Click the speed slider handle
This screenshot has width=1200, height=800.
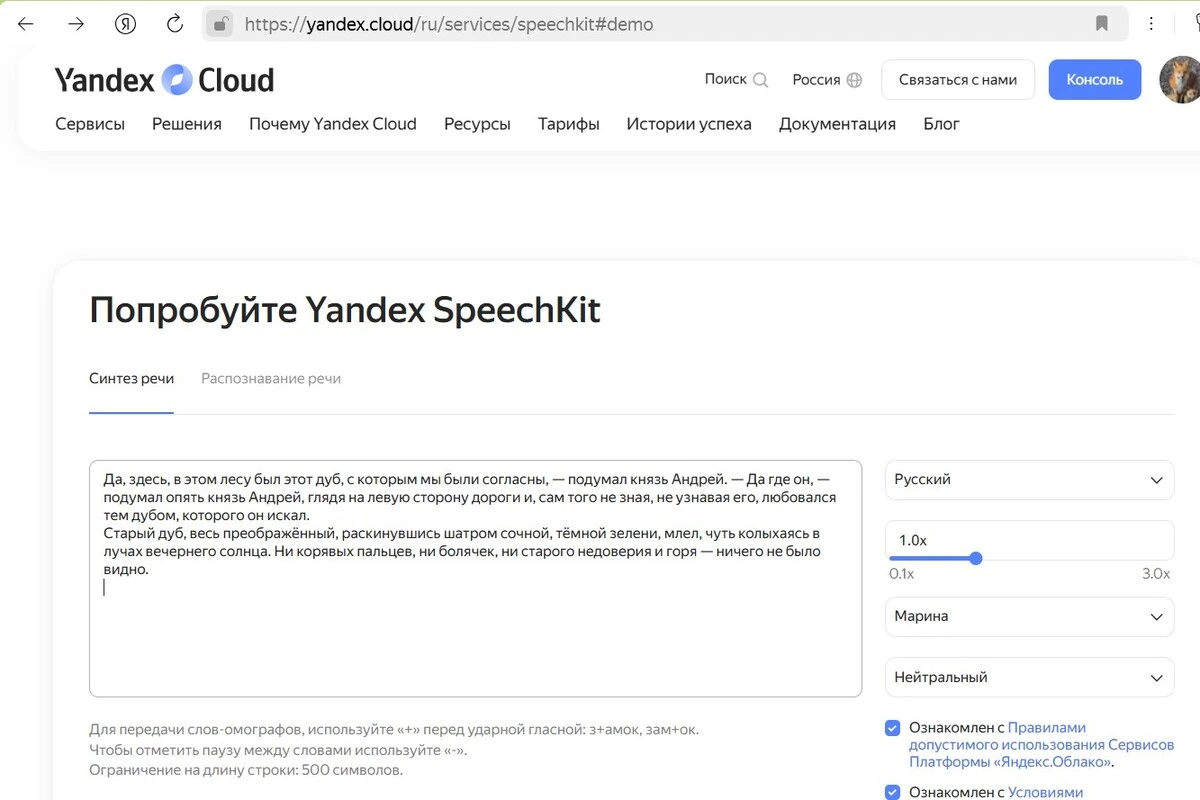pos(976,559)
